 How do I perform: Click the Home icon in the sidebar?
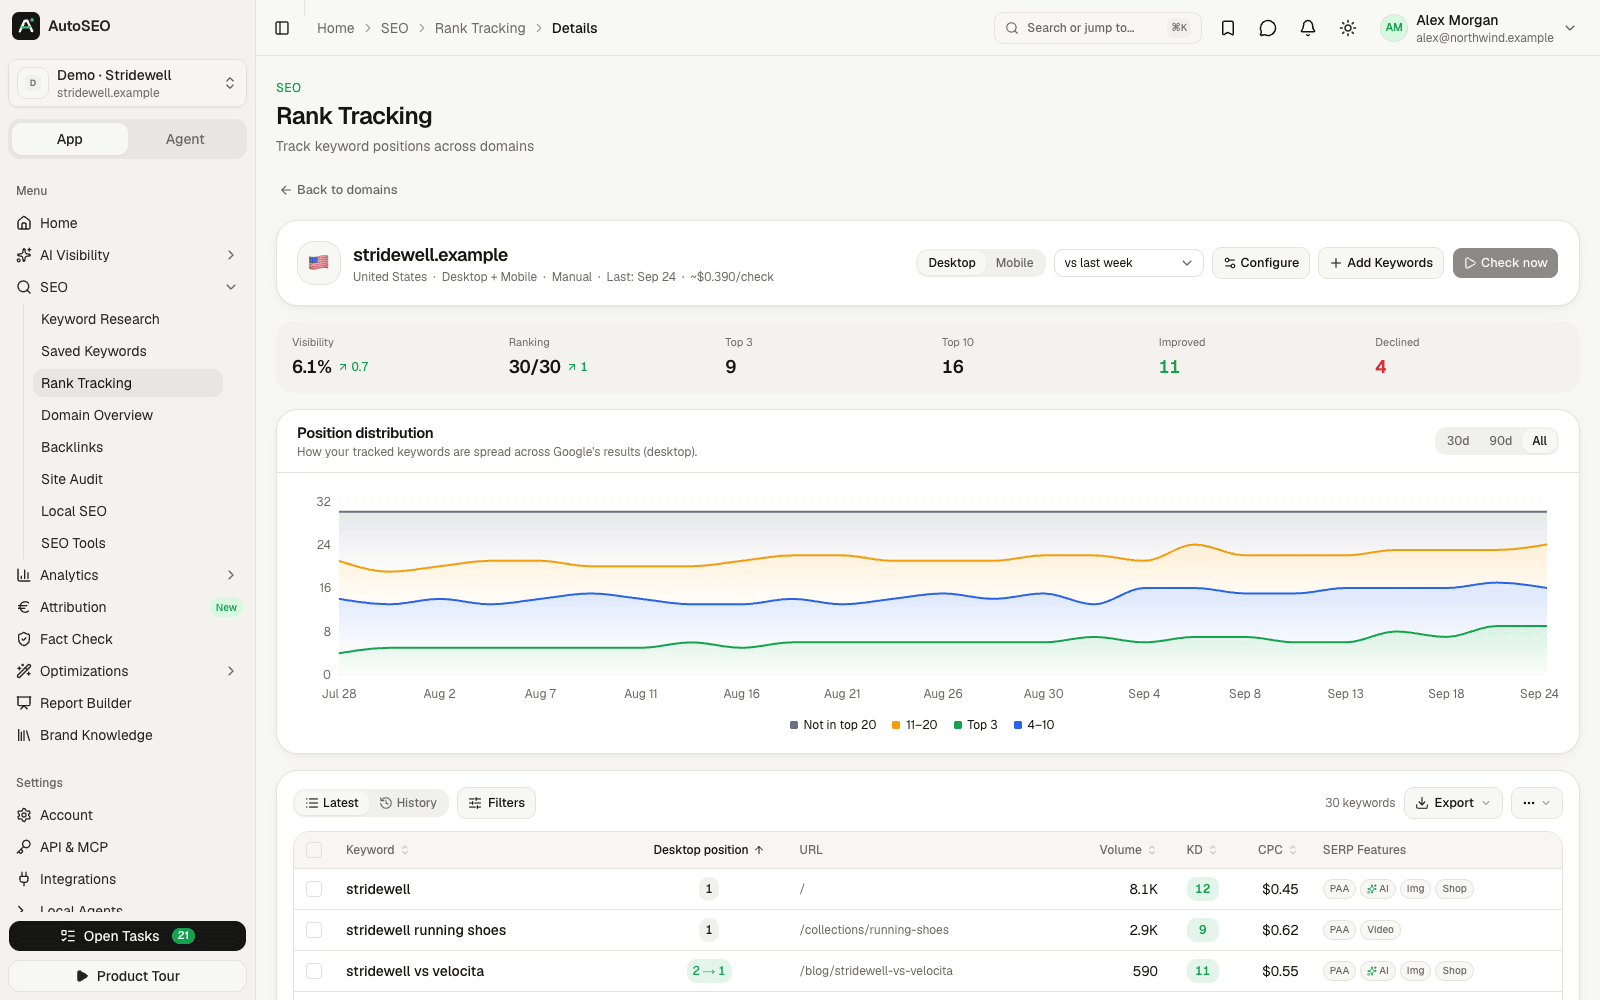click(24, 223)
